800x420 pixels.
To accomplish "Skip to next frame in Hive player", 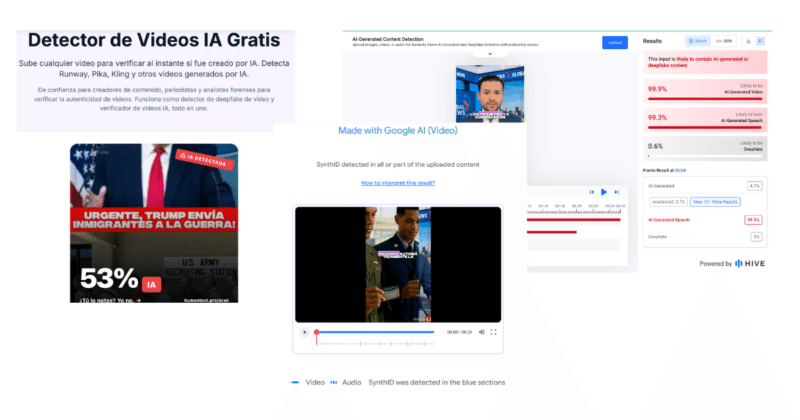I will (616, 192).
